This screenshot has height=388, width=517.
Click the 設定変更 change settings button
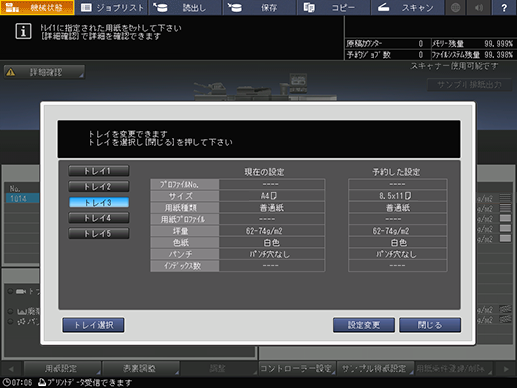point(364,325)
